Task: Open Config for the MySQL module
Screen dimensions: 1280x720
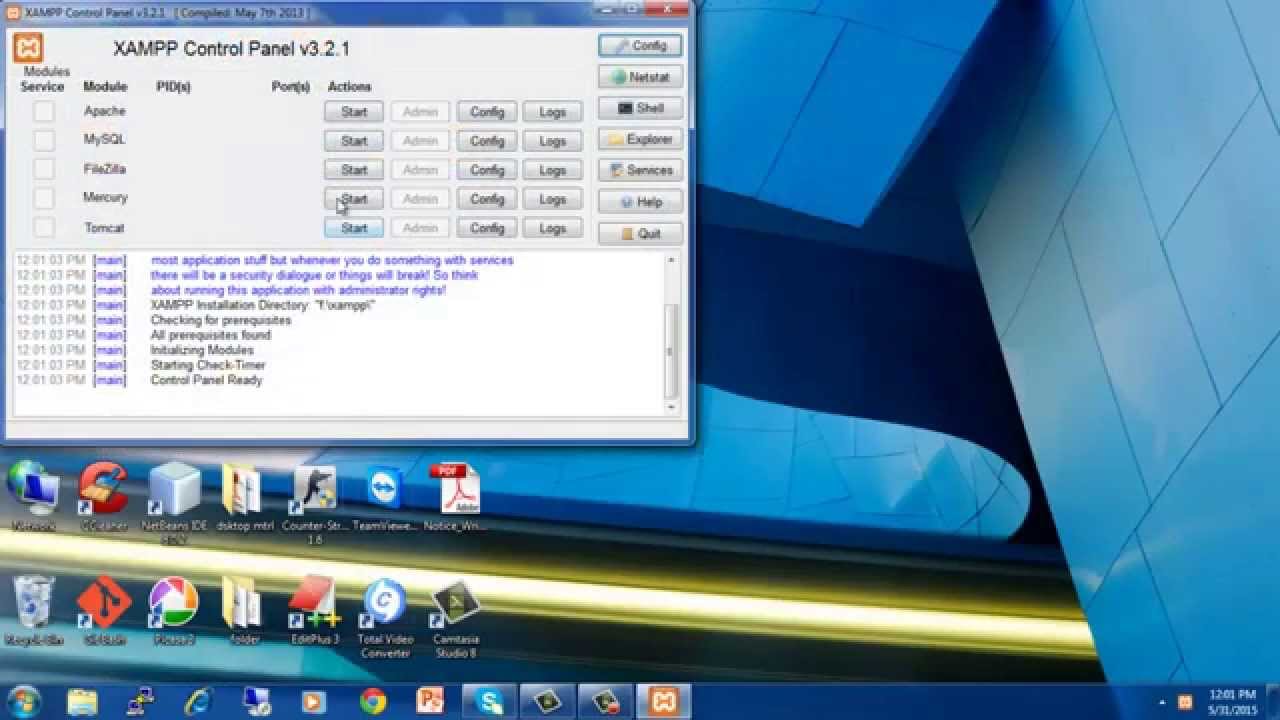Action: click(x=487, y=141)
